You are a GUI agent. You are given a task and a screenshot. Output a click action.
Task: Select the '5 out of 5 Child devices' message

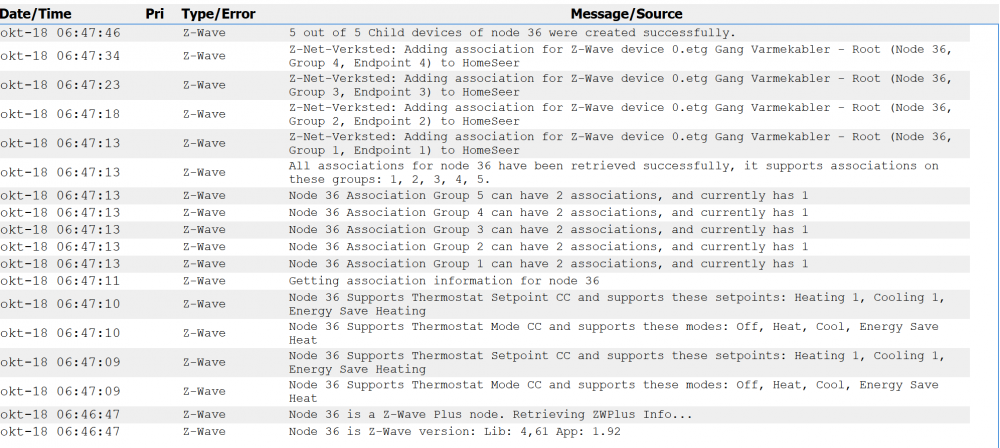coord(511,33)
